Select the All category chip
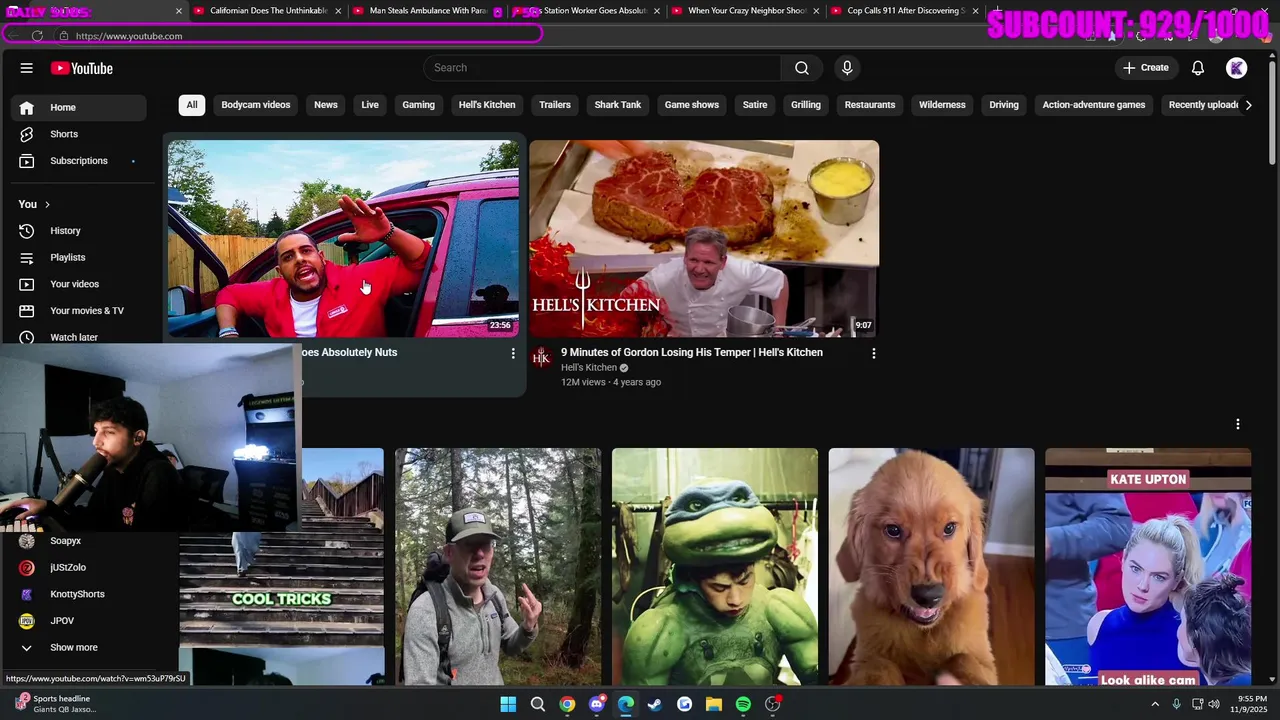The height and width of the screenshot is (720, 1280). [192, 105]
